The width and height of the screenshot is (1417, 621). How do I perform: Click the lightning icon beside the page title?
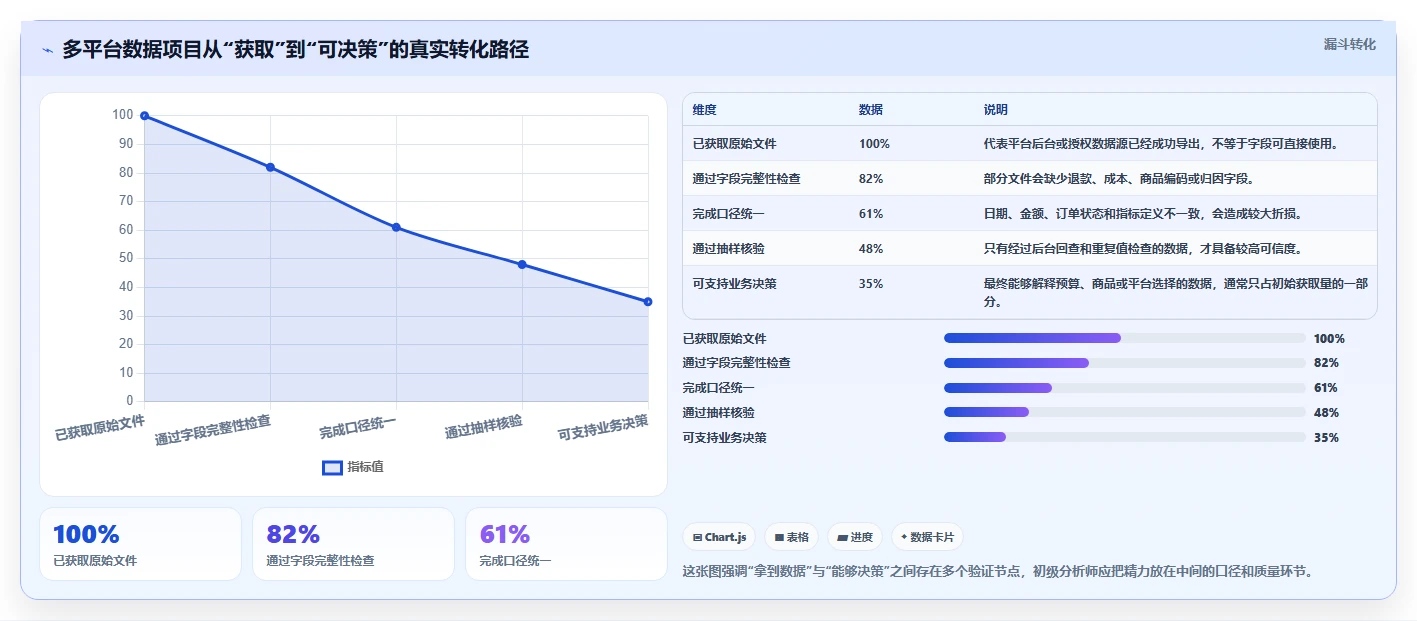(x=47, y=50)
